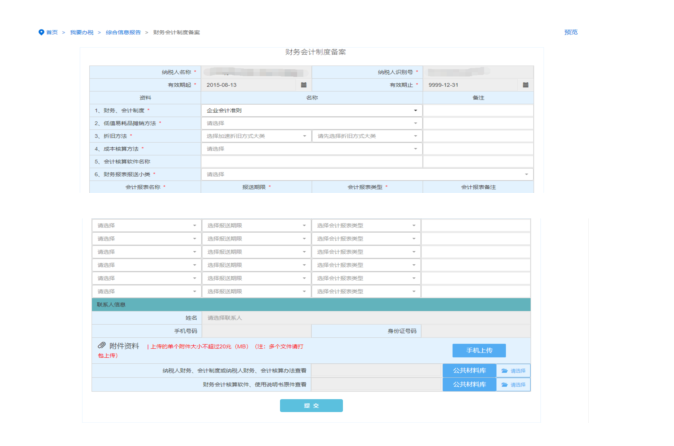This screenshot has height=446, width=674.
Task: Click the 提交 submit button
Action: (311, 405)
